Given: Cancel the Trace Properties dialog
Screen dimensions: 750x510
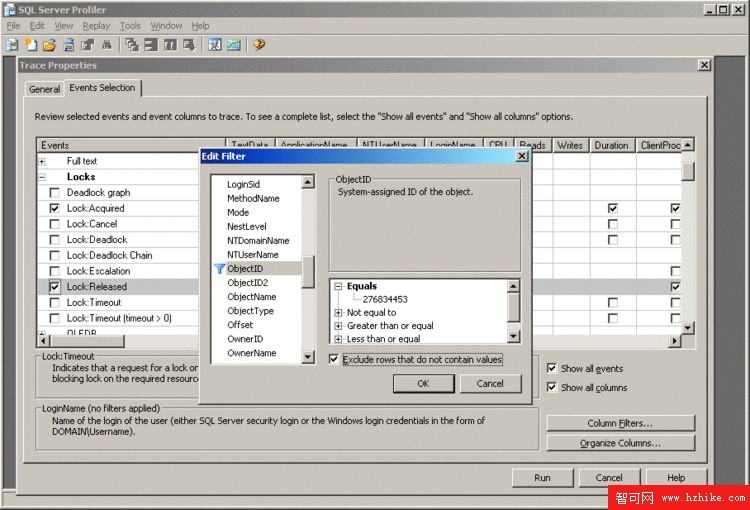Looking at the screenshot, I should [x=609, y=477].
